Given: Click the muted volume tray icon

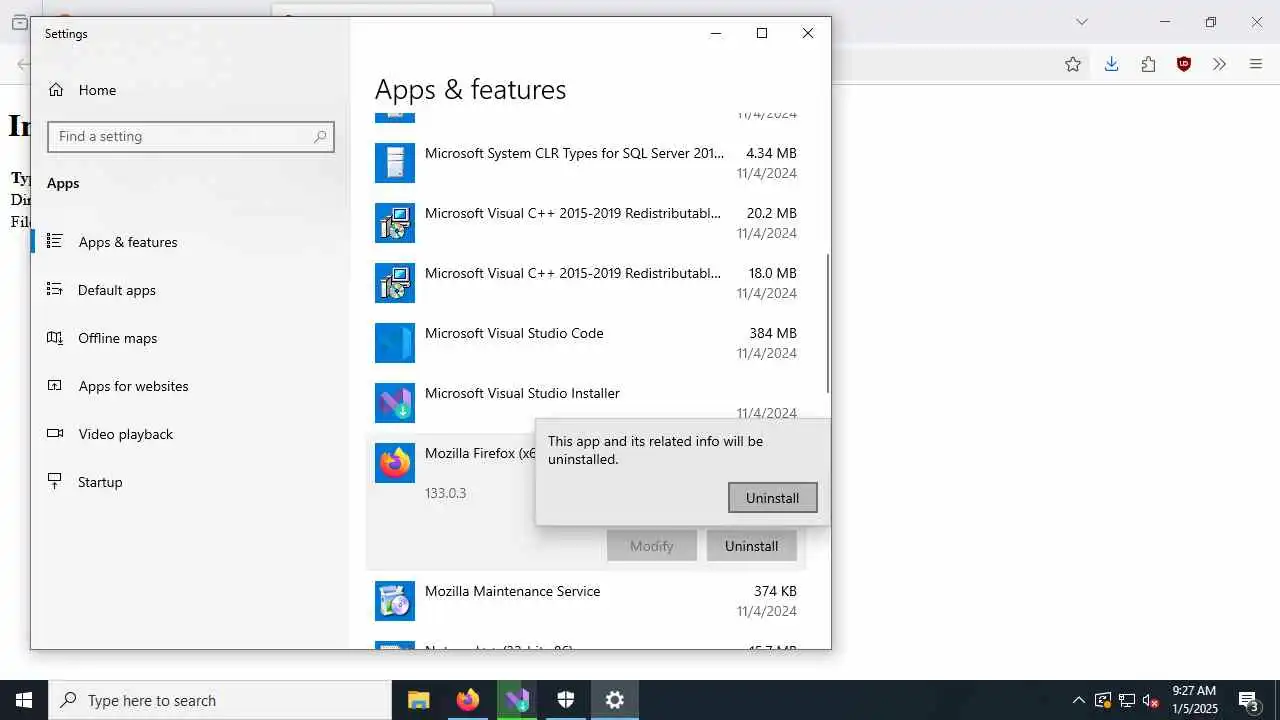Looking at the screenshot, I should pos(1151,700).
